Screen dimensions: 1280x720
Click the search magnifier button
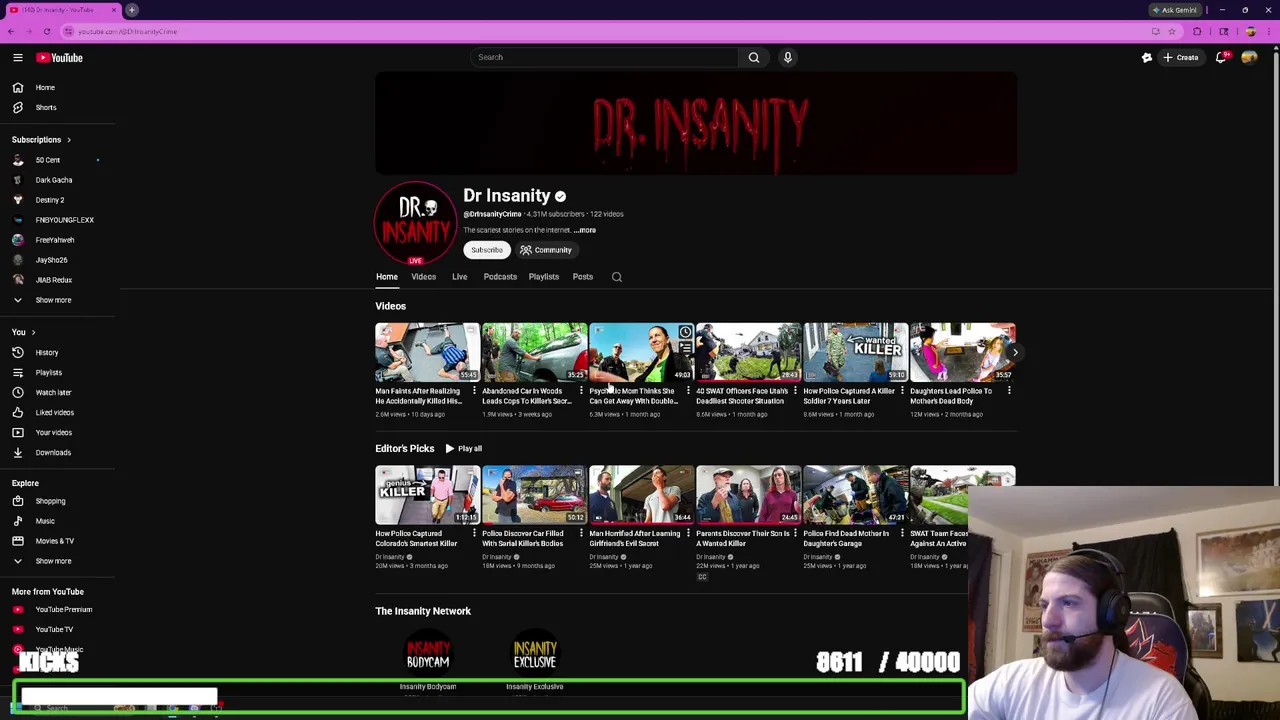[754, 57]
